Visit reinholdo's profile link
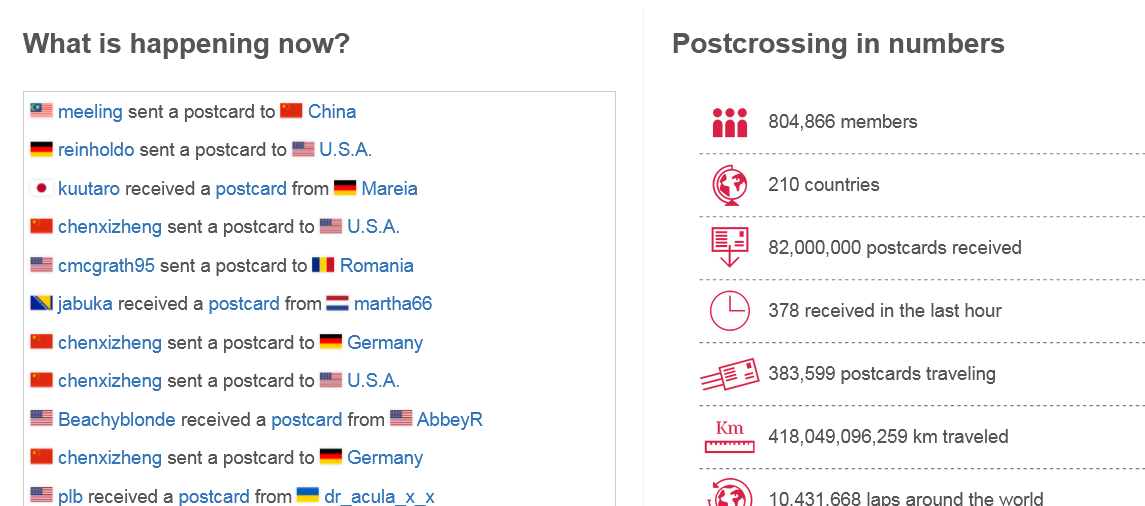 [96, 150]
